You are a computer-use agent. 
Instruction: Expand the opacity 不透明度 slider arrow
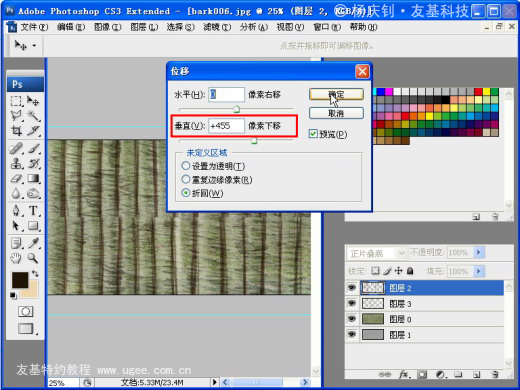479,253
